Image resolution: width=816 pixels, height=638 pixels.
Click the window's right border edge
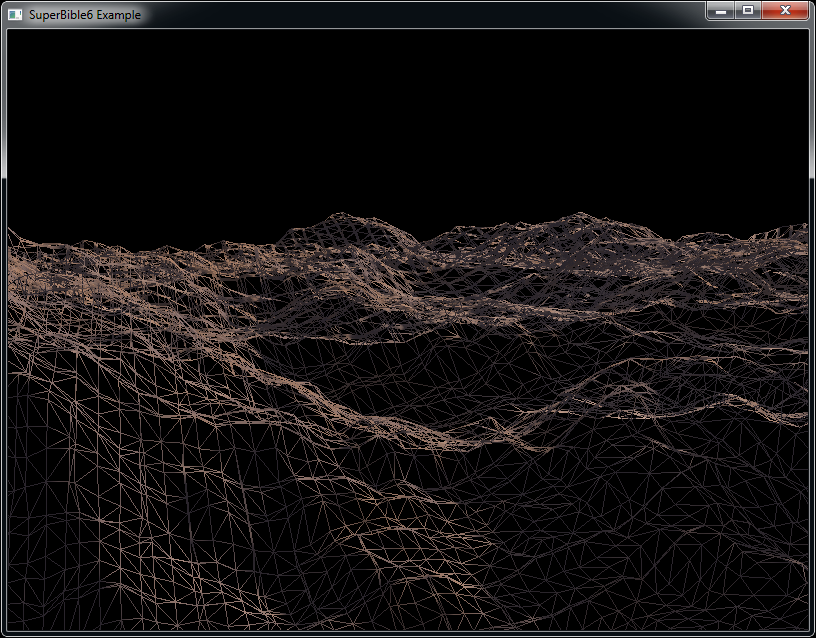tap(812, 330)
